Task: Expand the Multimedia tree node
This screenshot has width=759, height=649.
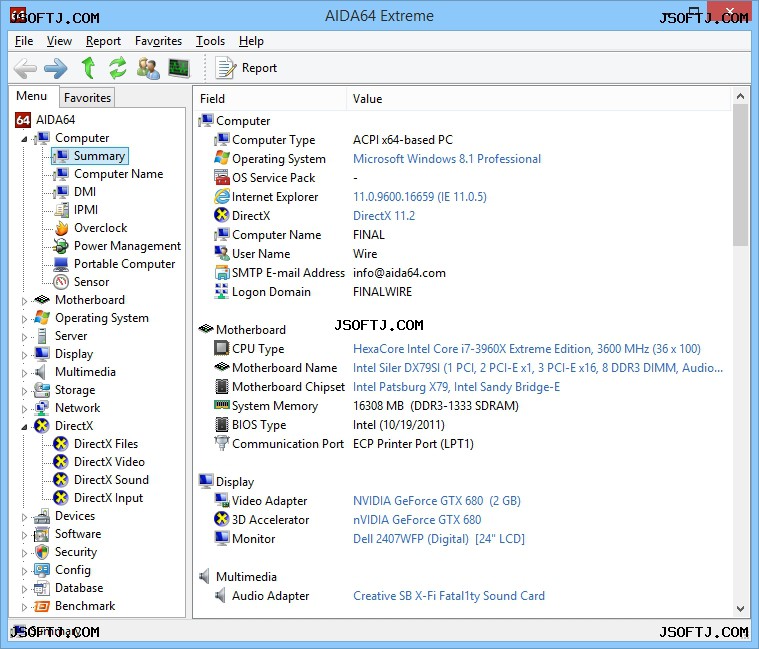Action: click(24, 373)
